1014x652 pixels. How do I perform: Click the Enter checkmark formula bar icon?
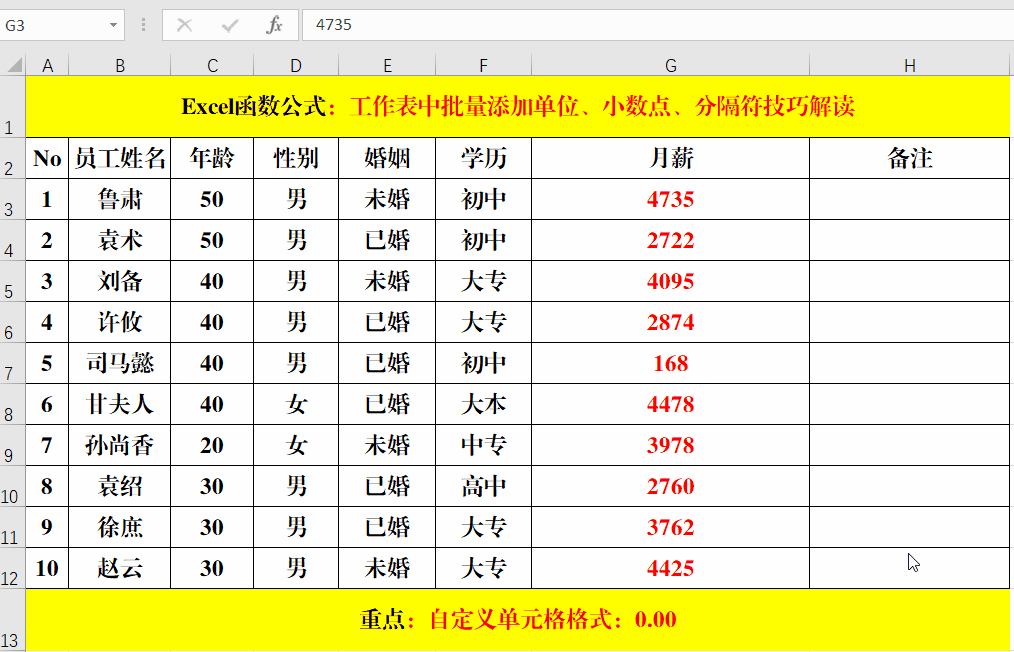pyautogui.click(x=230, y=25)
